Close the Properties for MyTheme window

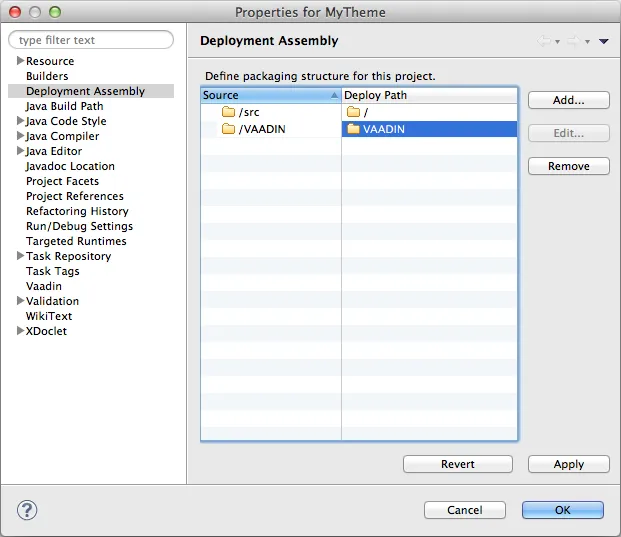pyautogui.click(x=15, y=12)
